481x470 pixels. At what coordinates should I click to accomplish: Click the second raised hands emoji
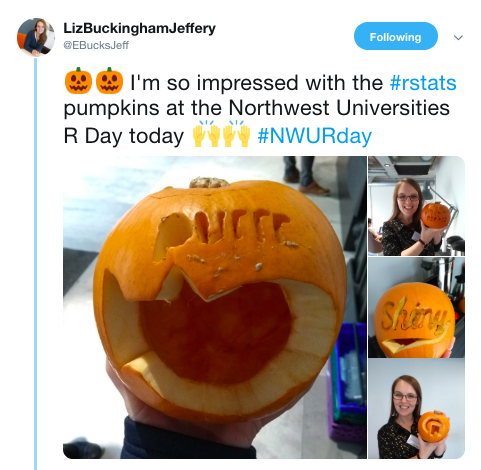[237, 134]
